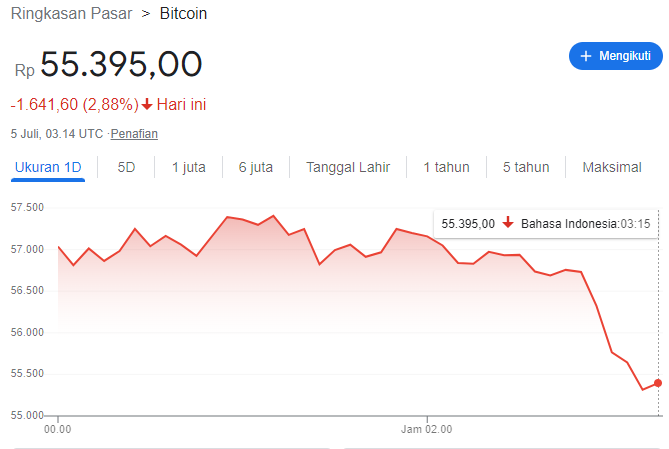669x449 pixels.
Task: Click the red down arrow beside Hari ini
Action: point(147,104)
